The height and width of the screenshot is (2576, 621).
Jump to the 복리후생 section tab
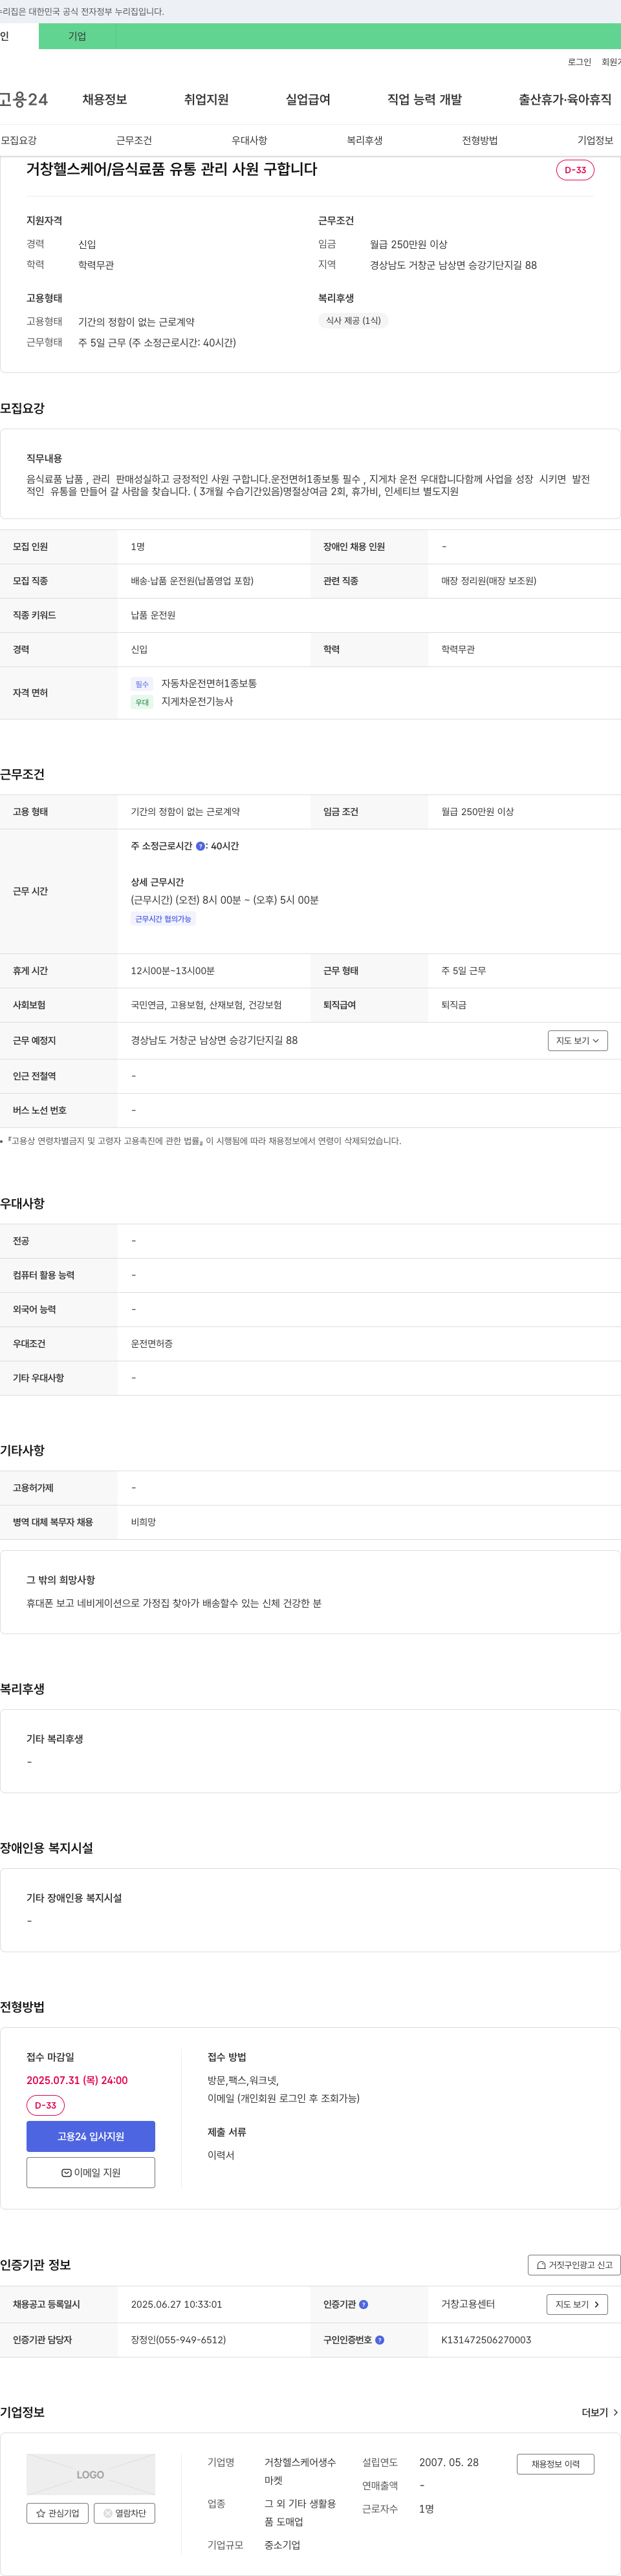pyautogui.click(x=365, y=140)
